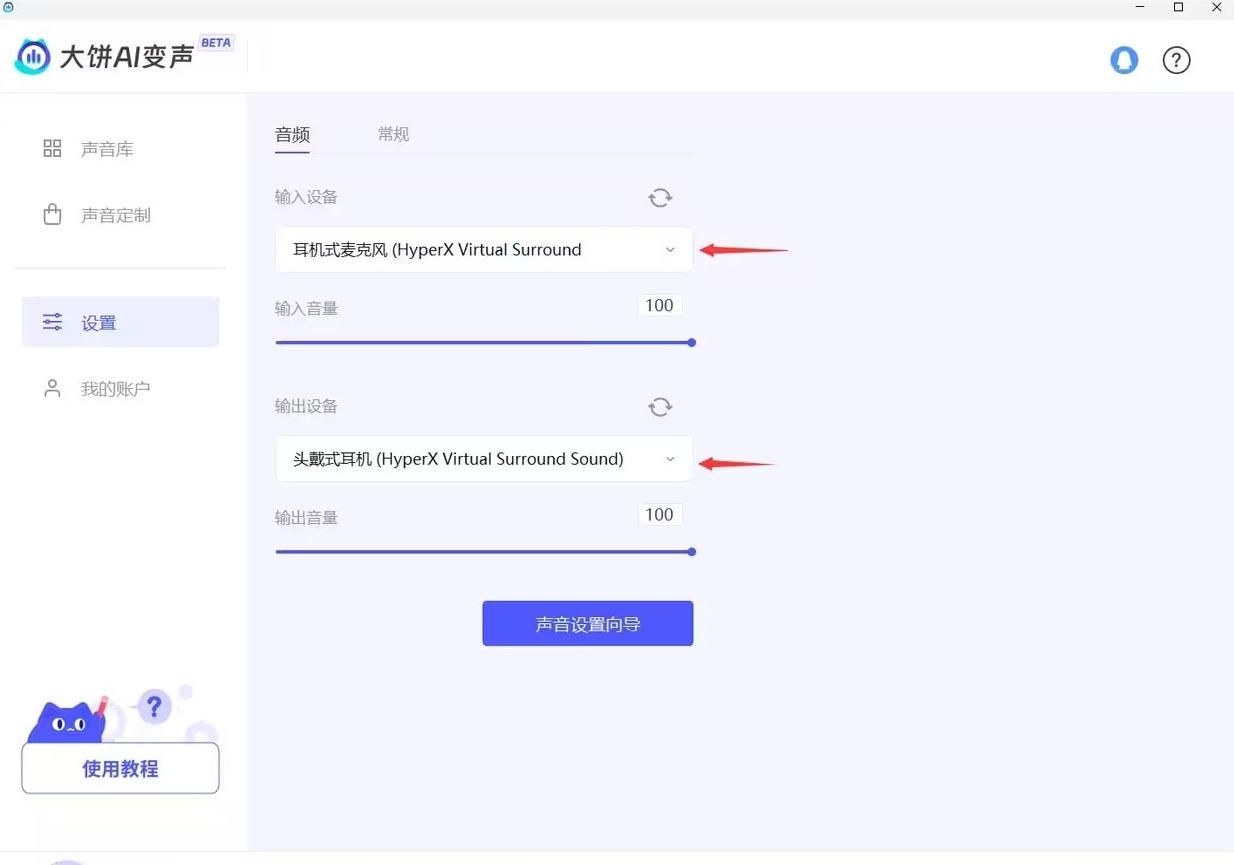The width and height of the screenshot is (1234, 865).
Task: Select the 音频 tab
Action: click(292, 134)
